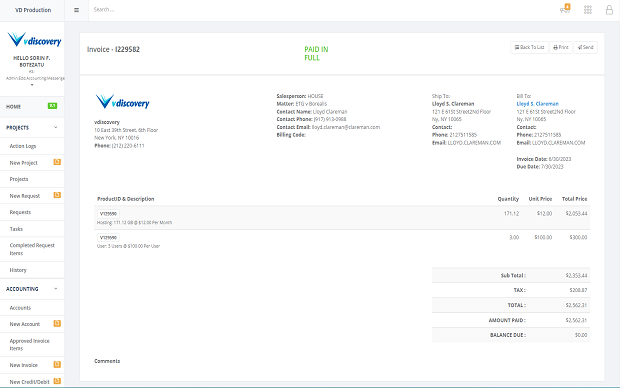
Task: Click the Comments heading
Action: (x=107, y=361)
